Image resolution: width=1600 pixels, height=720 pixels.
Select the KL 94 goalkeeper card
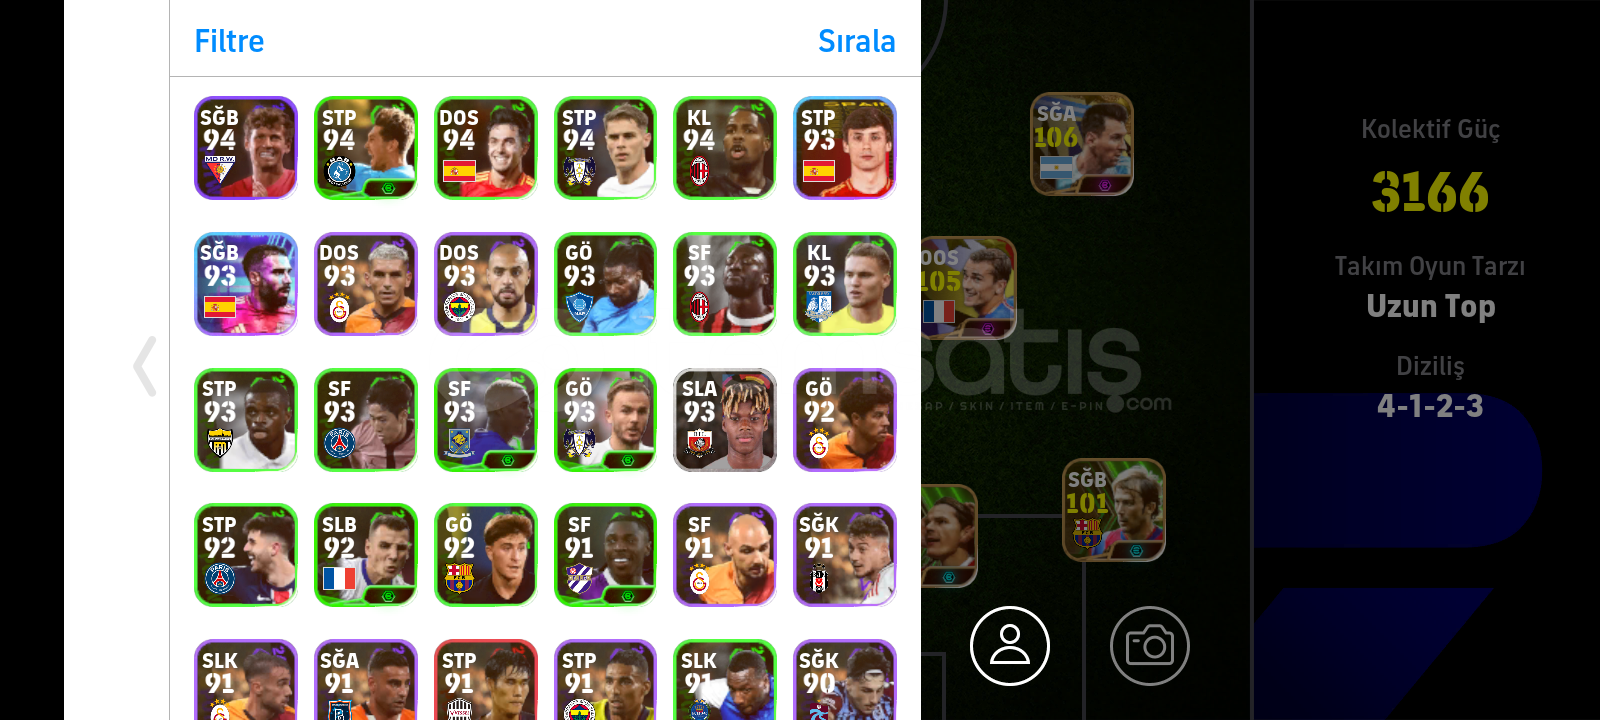725,148
